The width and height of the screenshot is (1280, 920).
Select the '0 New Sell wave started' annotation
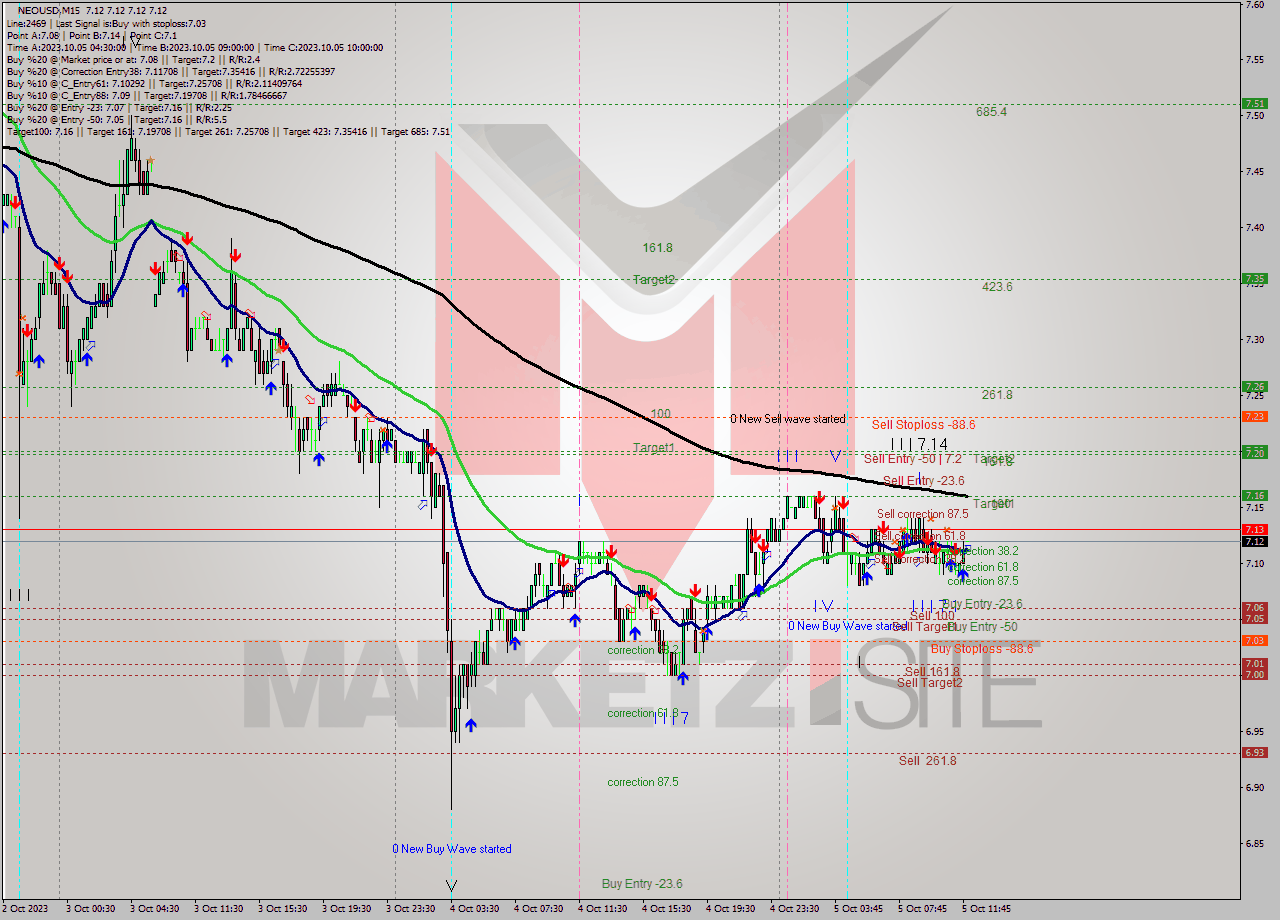click(x=787, y=419)
